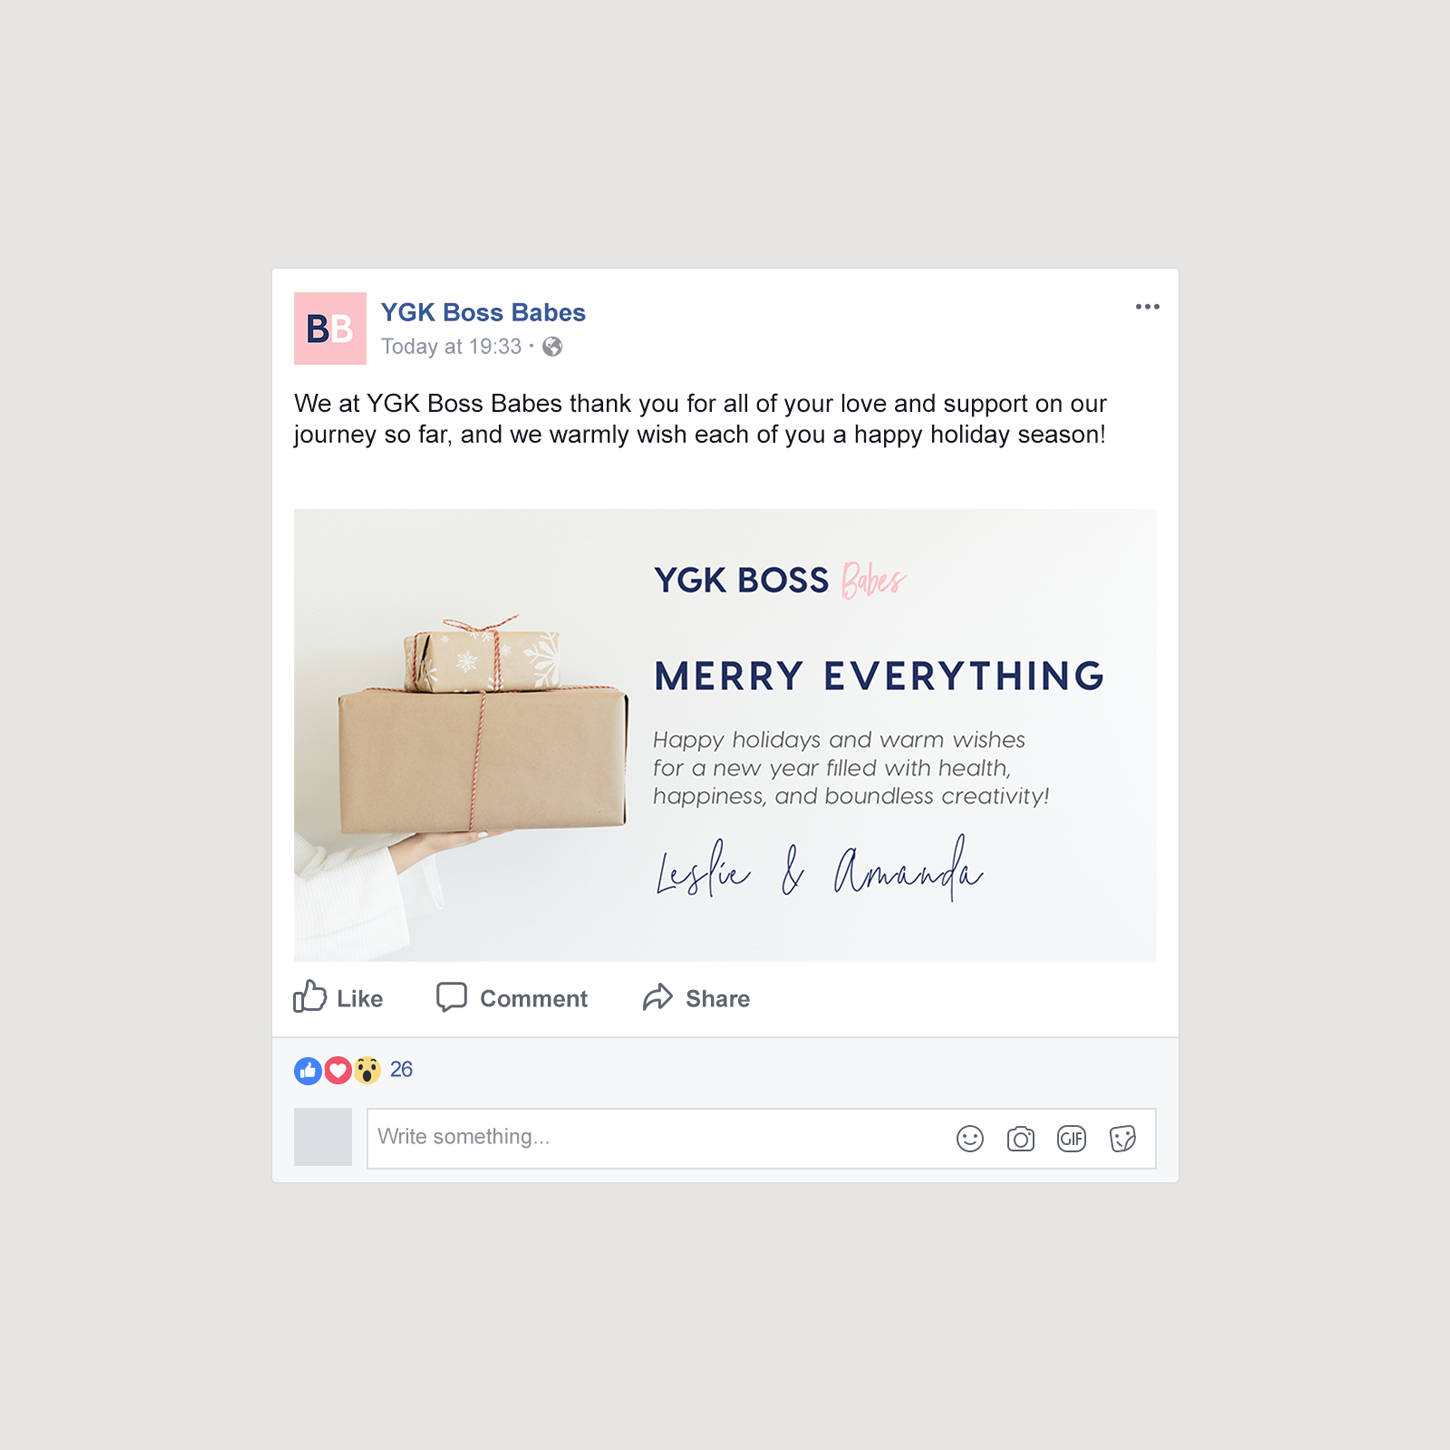
Task: Open the emoji smiley picker
Action: (x=970, y=1139)
